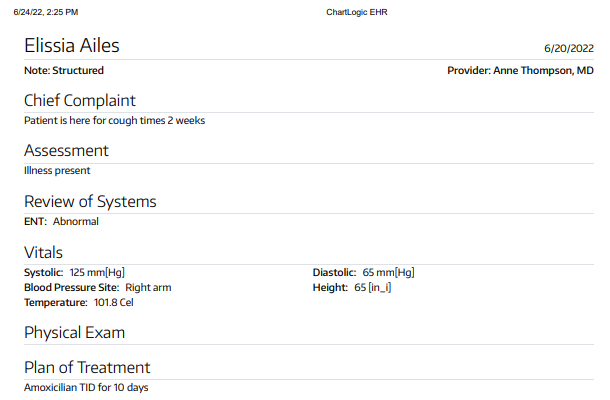The width and height of the screenshot is (610, 400).
Task: Click the Note: Structured label
Action: coord(64,71)
